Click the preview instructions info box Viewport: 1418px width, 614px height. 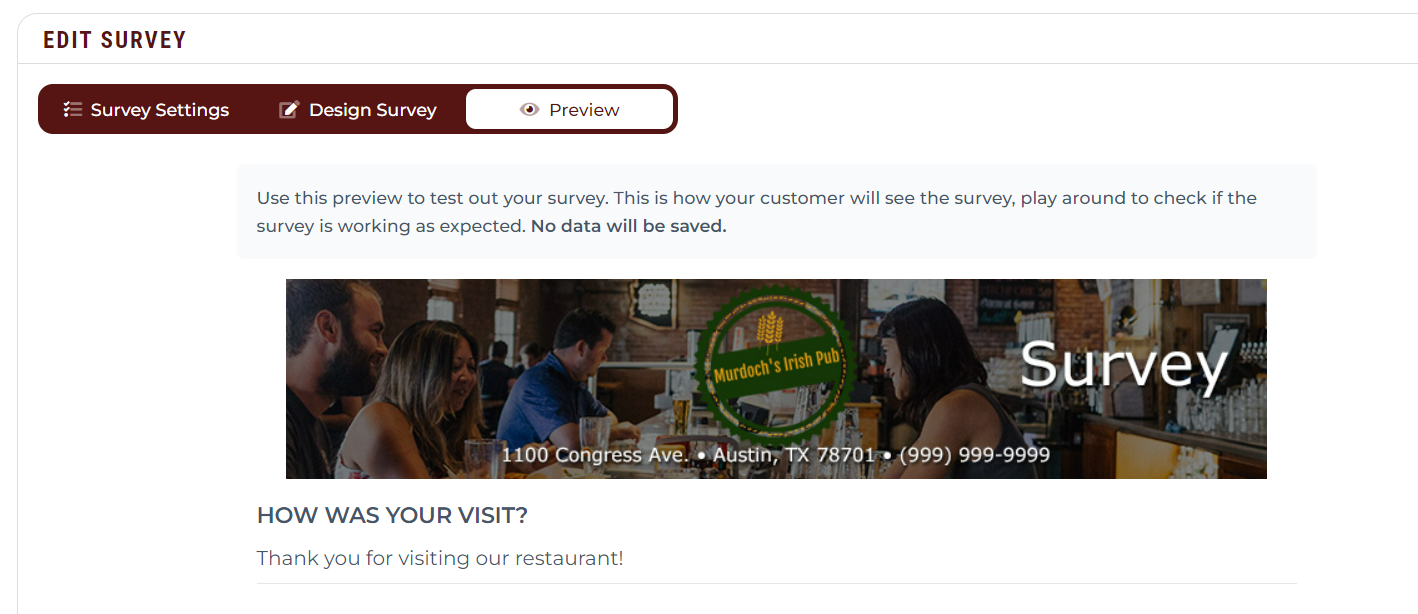[x=777, y=212]
